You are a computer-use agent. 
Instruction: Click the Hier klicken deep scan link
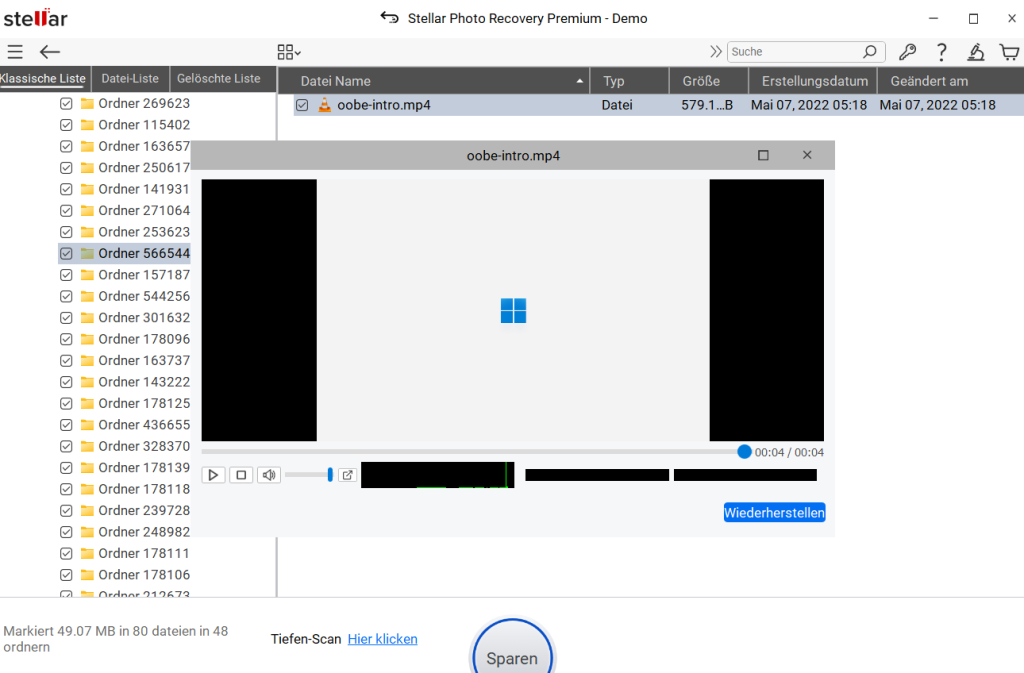tap(382, 639)
